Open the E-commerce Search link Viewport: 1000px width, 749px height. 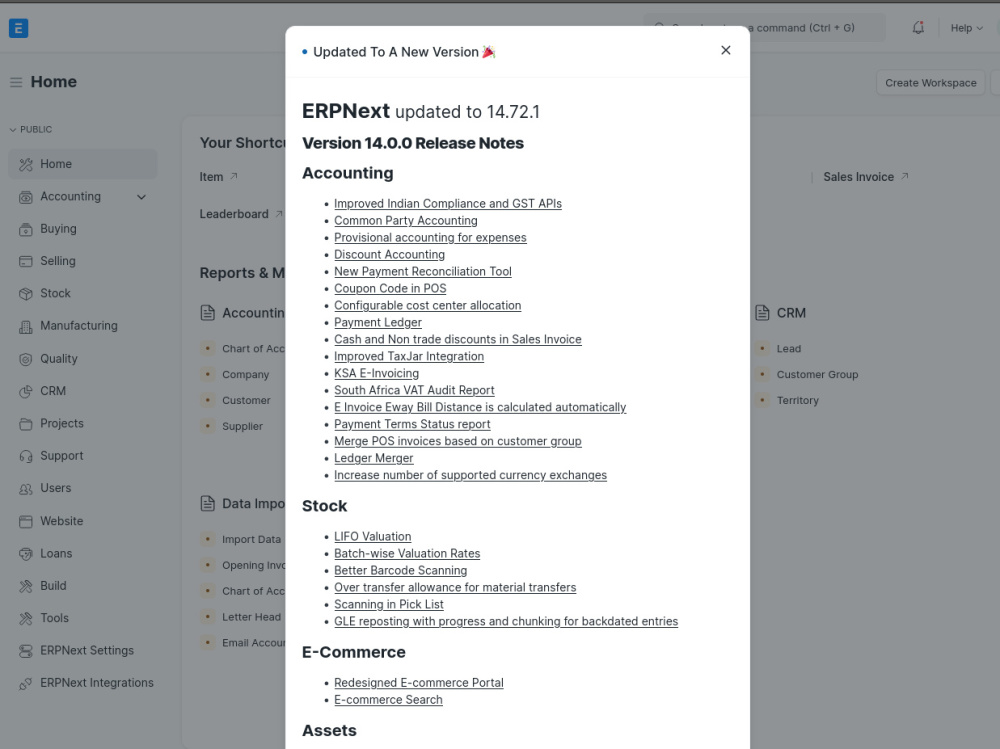click(x=388, y=701)
